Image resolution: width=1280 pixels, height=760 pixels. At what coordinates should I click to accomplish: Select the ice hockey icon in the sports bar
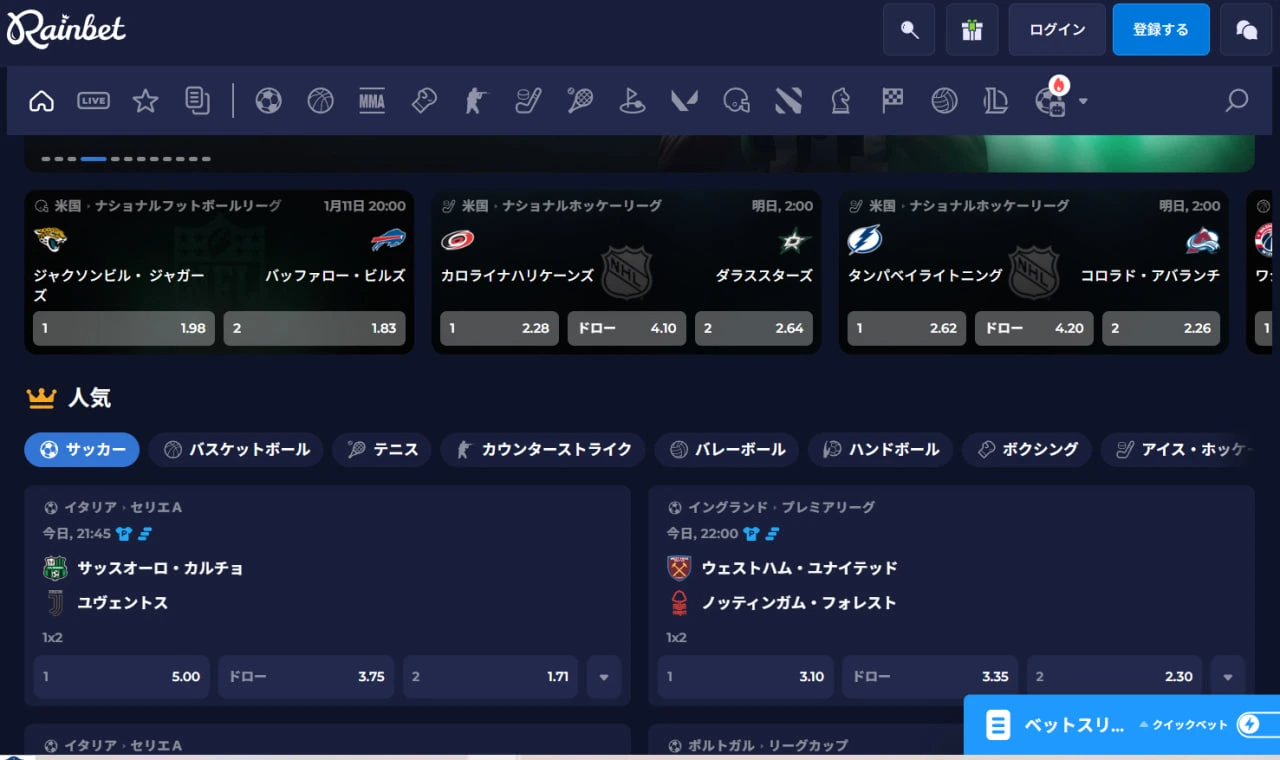[528, 100]
